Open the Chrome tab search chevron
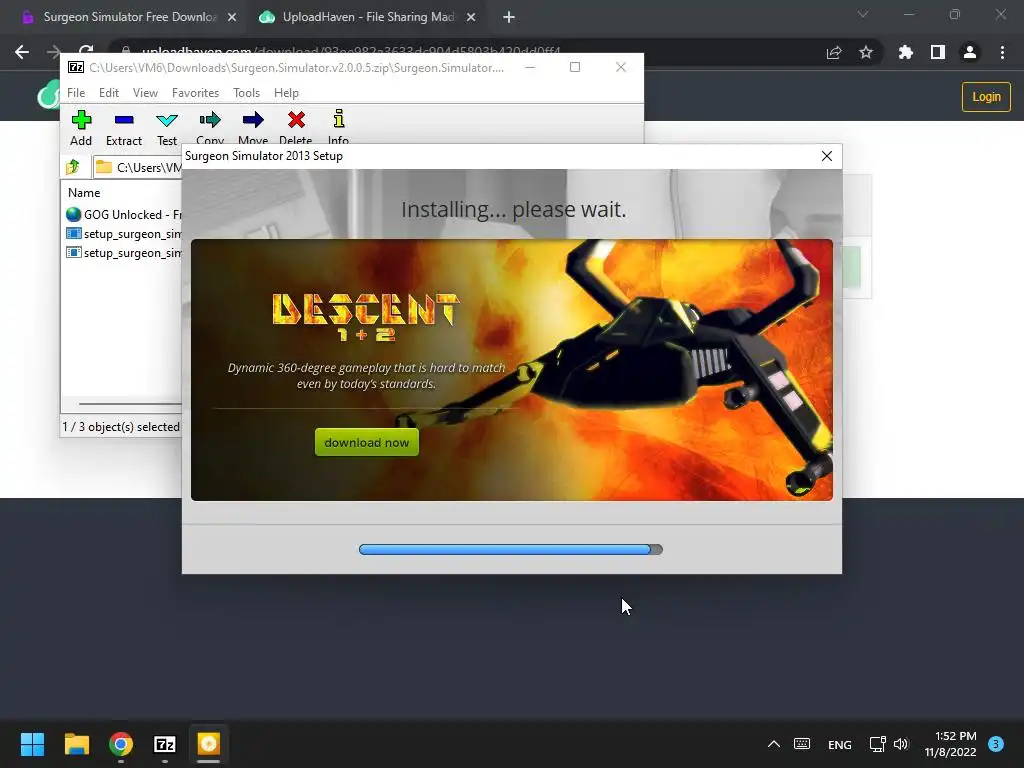 (x=863, y=14)
